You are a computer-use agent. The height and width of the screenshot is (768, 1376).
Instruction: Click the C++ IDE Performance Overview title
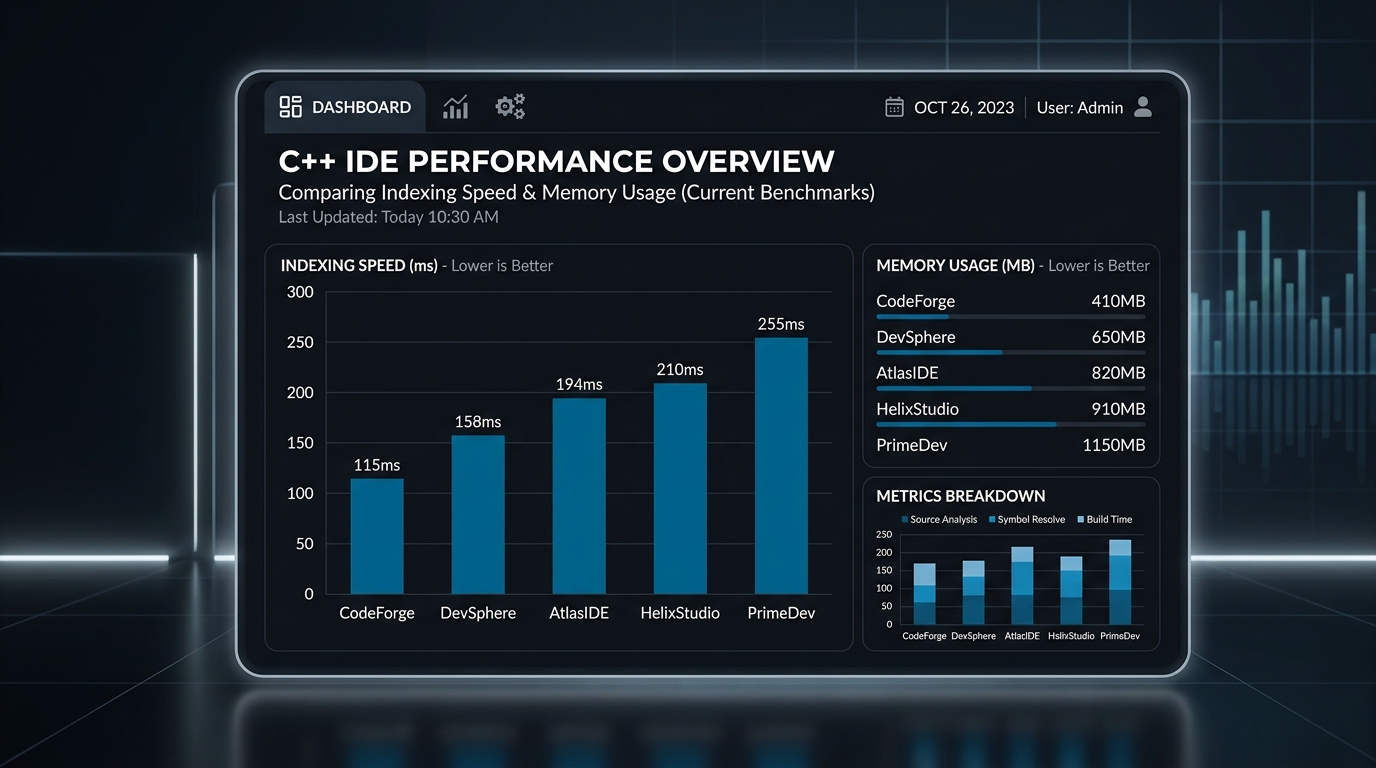click(556, 161)
